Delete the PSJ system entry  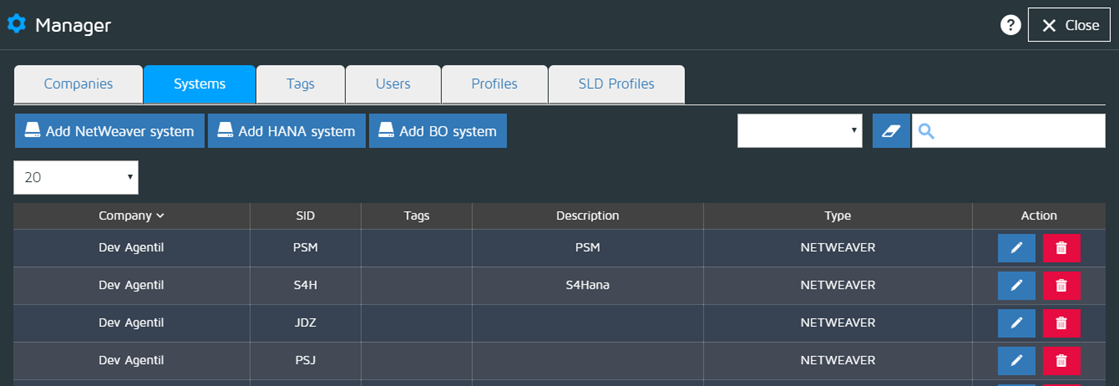[x=1061, y=361]
